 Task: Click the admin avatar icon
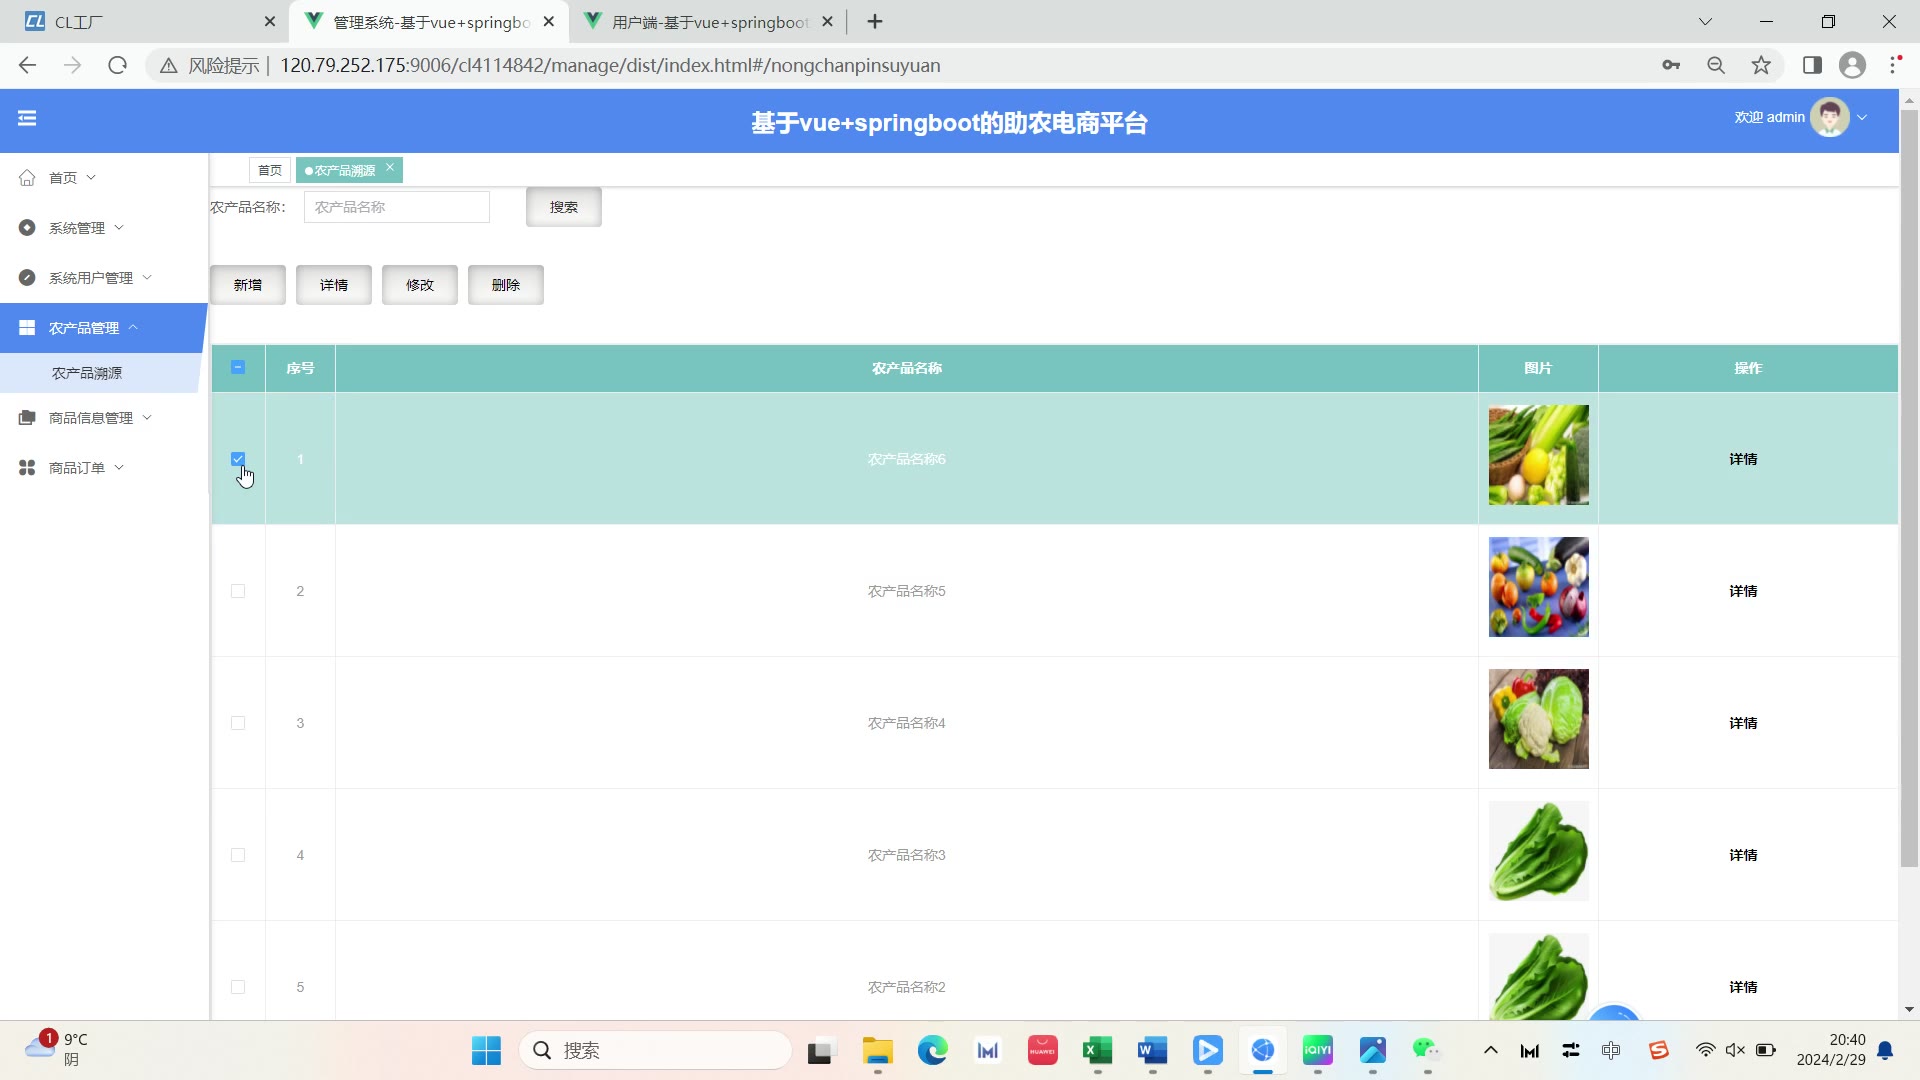coord(1830,118)
